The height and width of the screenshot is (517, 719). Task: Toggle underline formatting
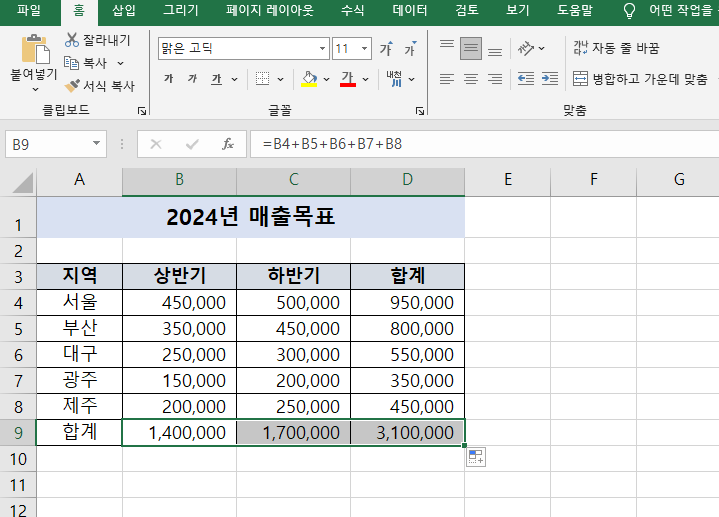216,79
